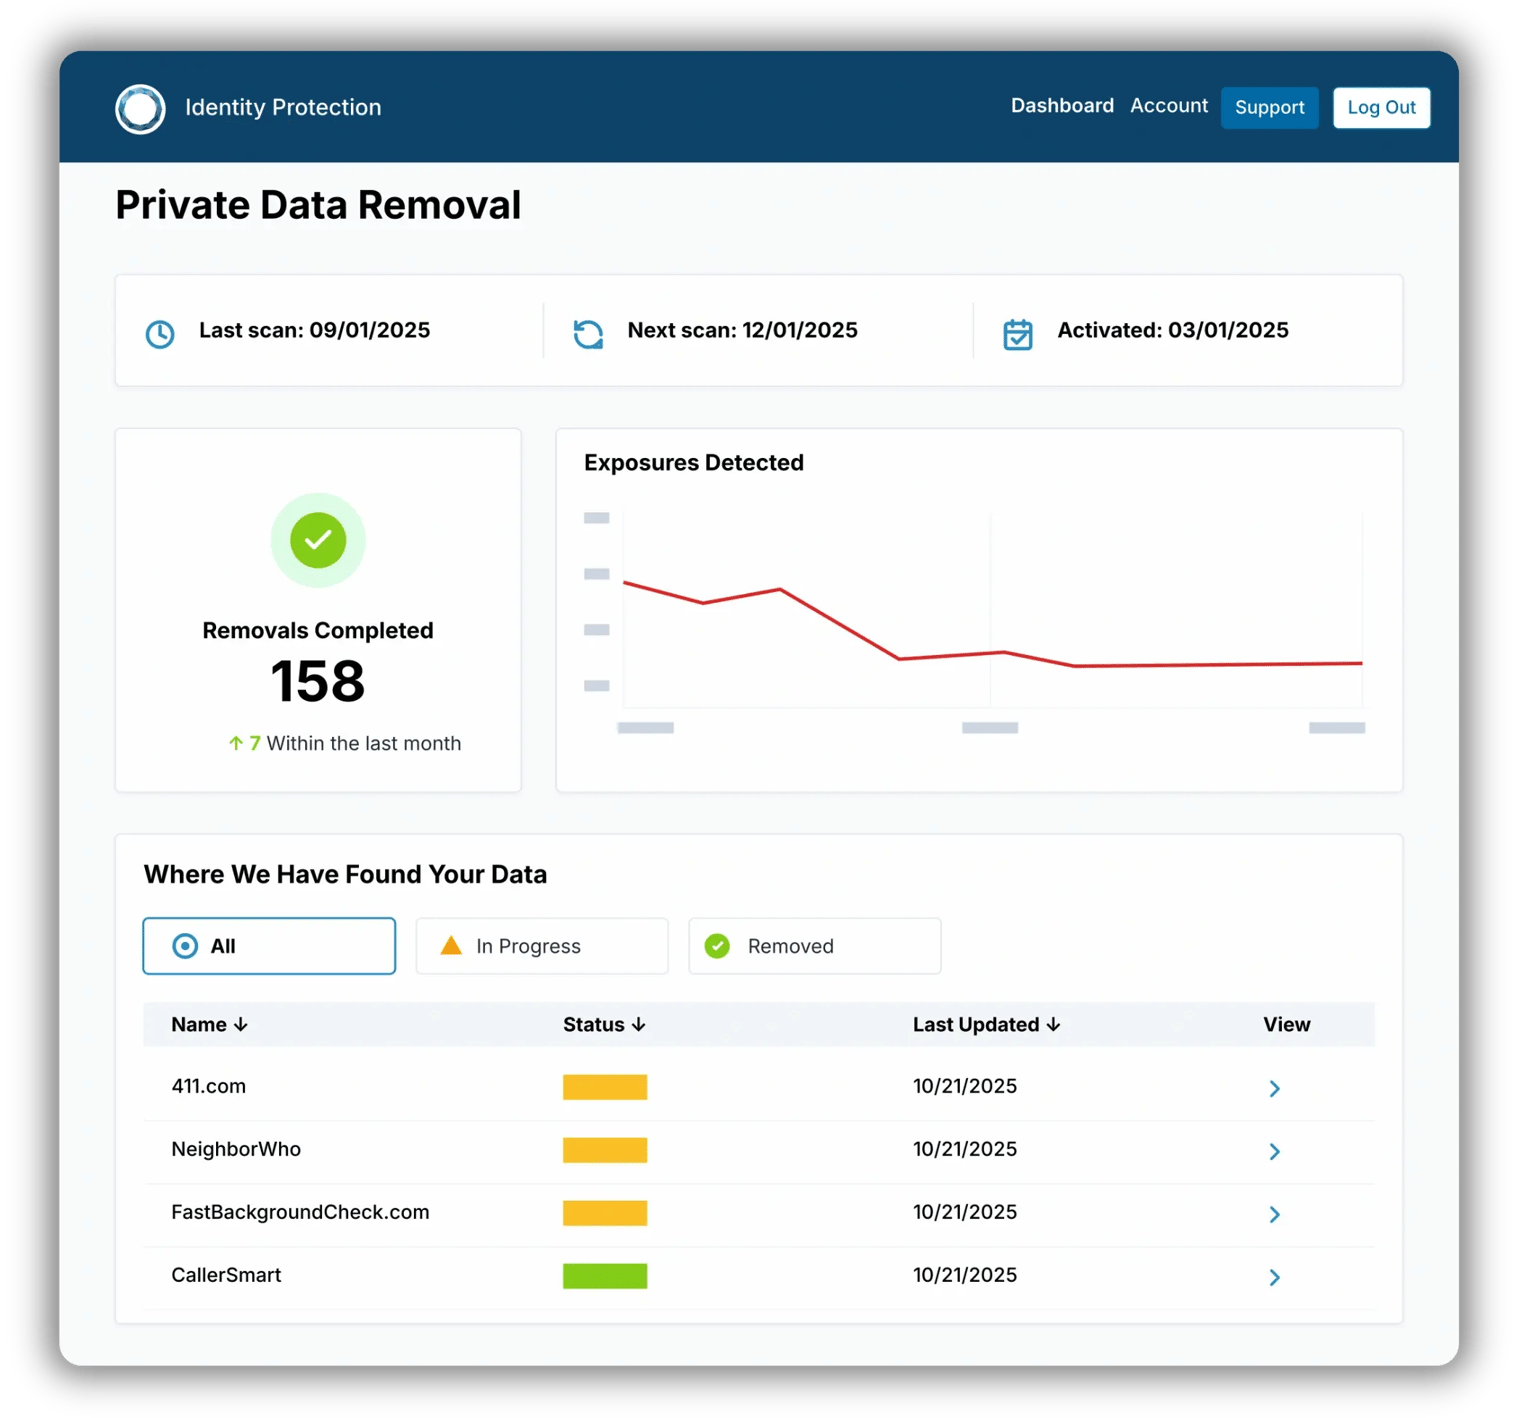Click the refresh icon beside Next scan
This screenshot has width=1527, height=1418.
tap(588, 333)
